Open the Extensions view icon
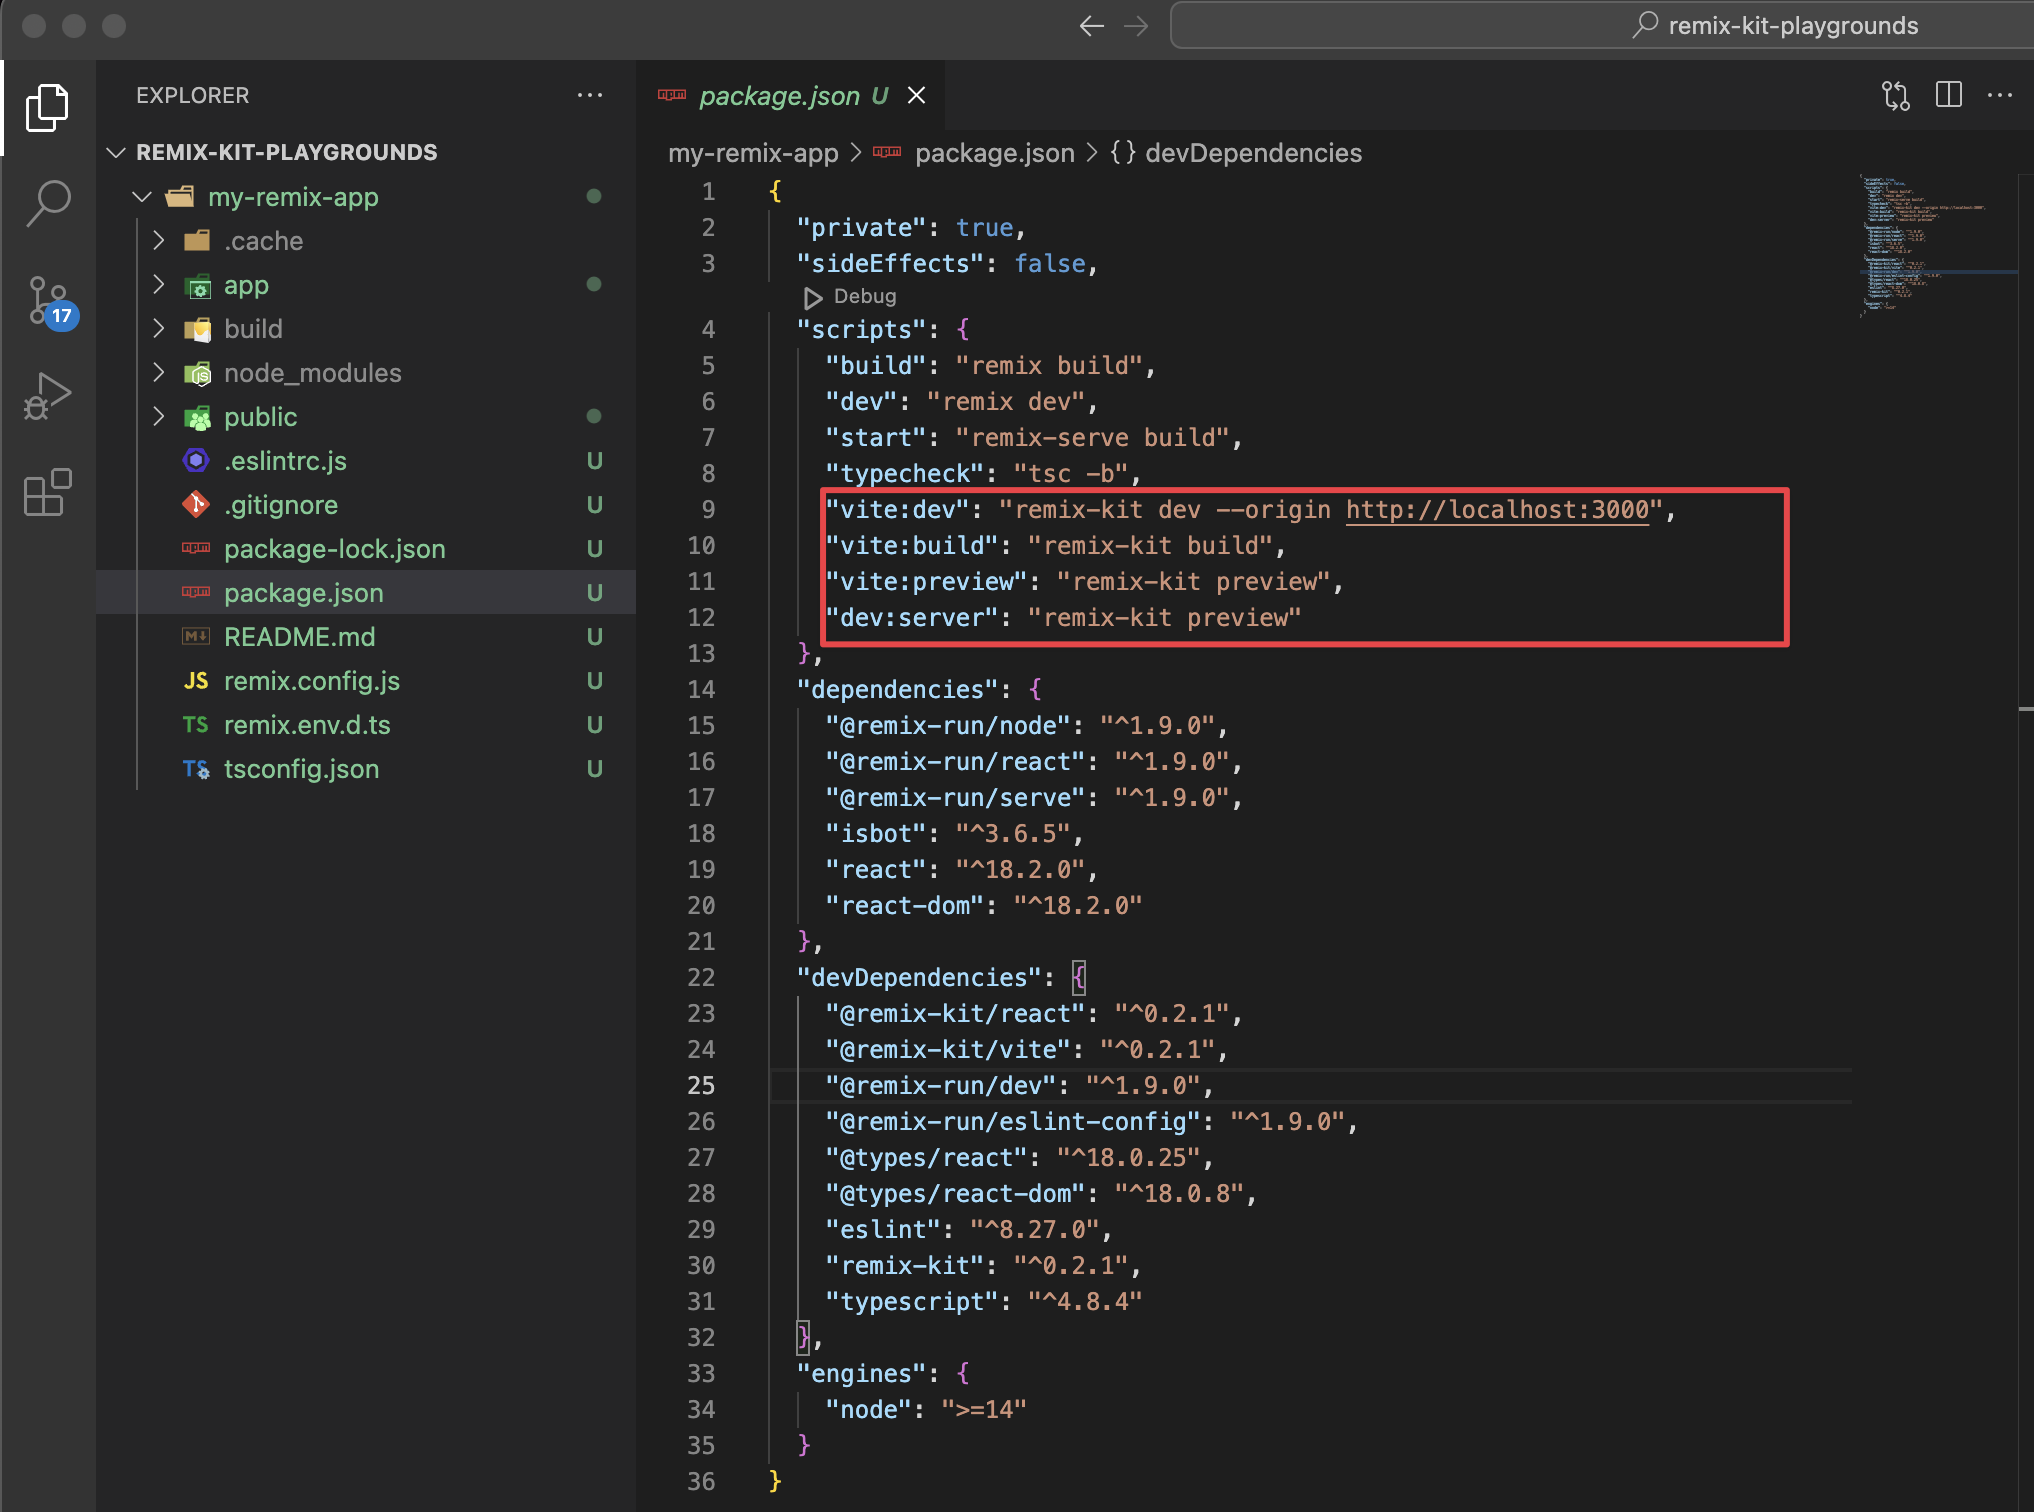This screenshot has width=2034, height=1512. (x=47, y=493)
